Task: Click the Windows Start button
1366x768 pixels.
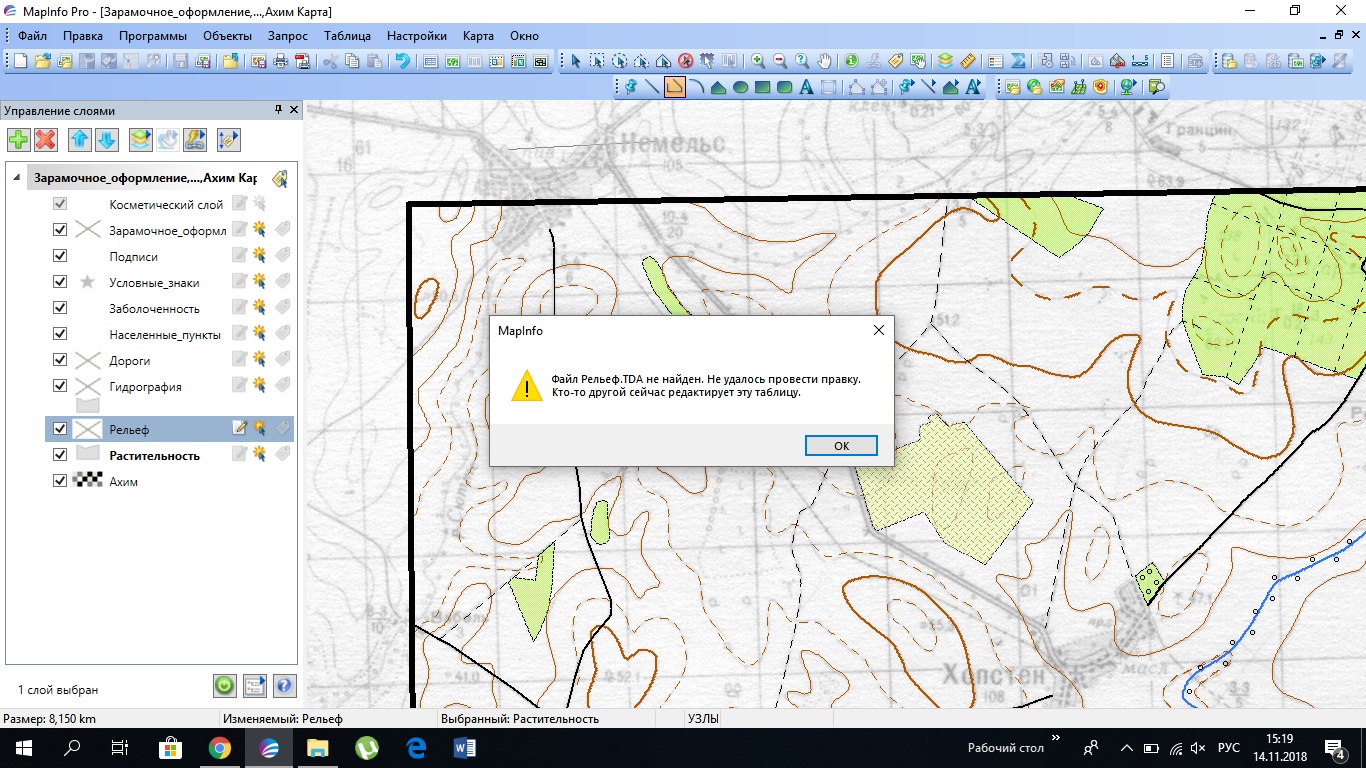Action: (x=23, y=748)
